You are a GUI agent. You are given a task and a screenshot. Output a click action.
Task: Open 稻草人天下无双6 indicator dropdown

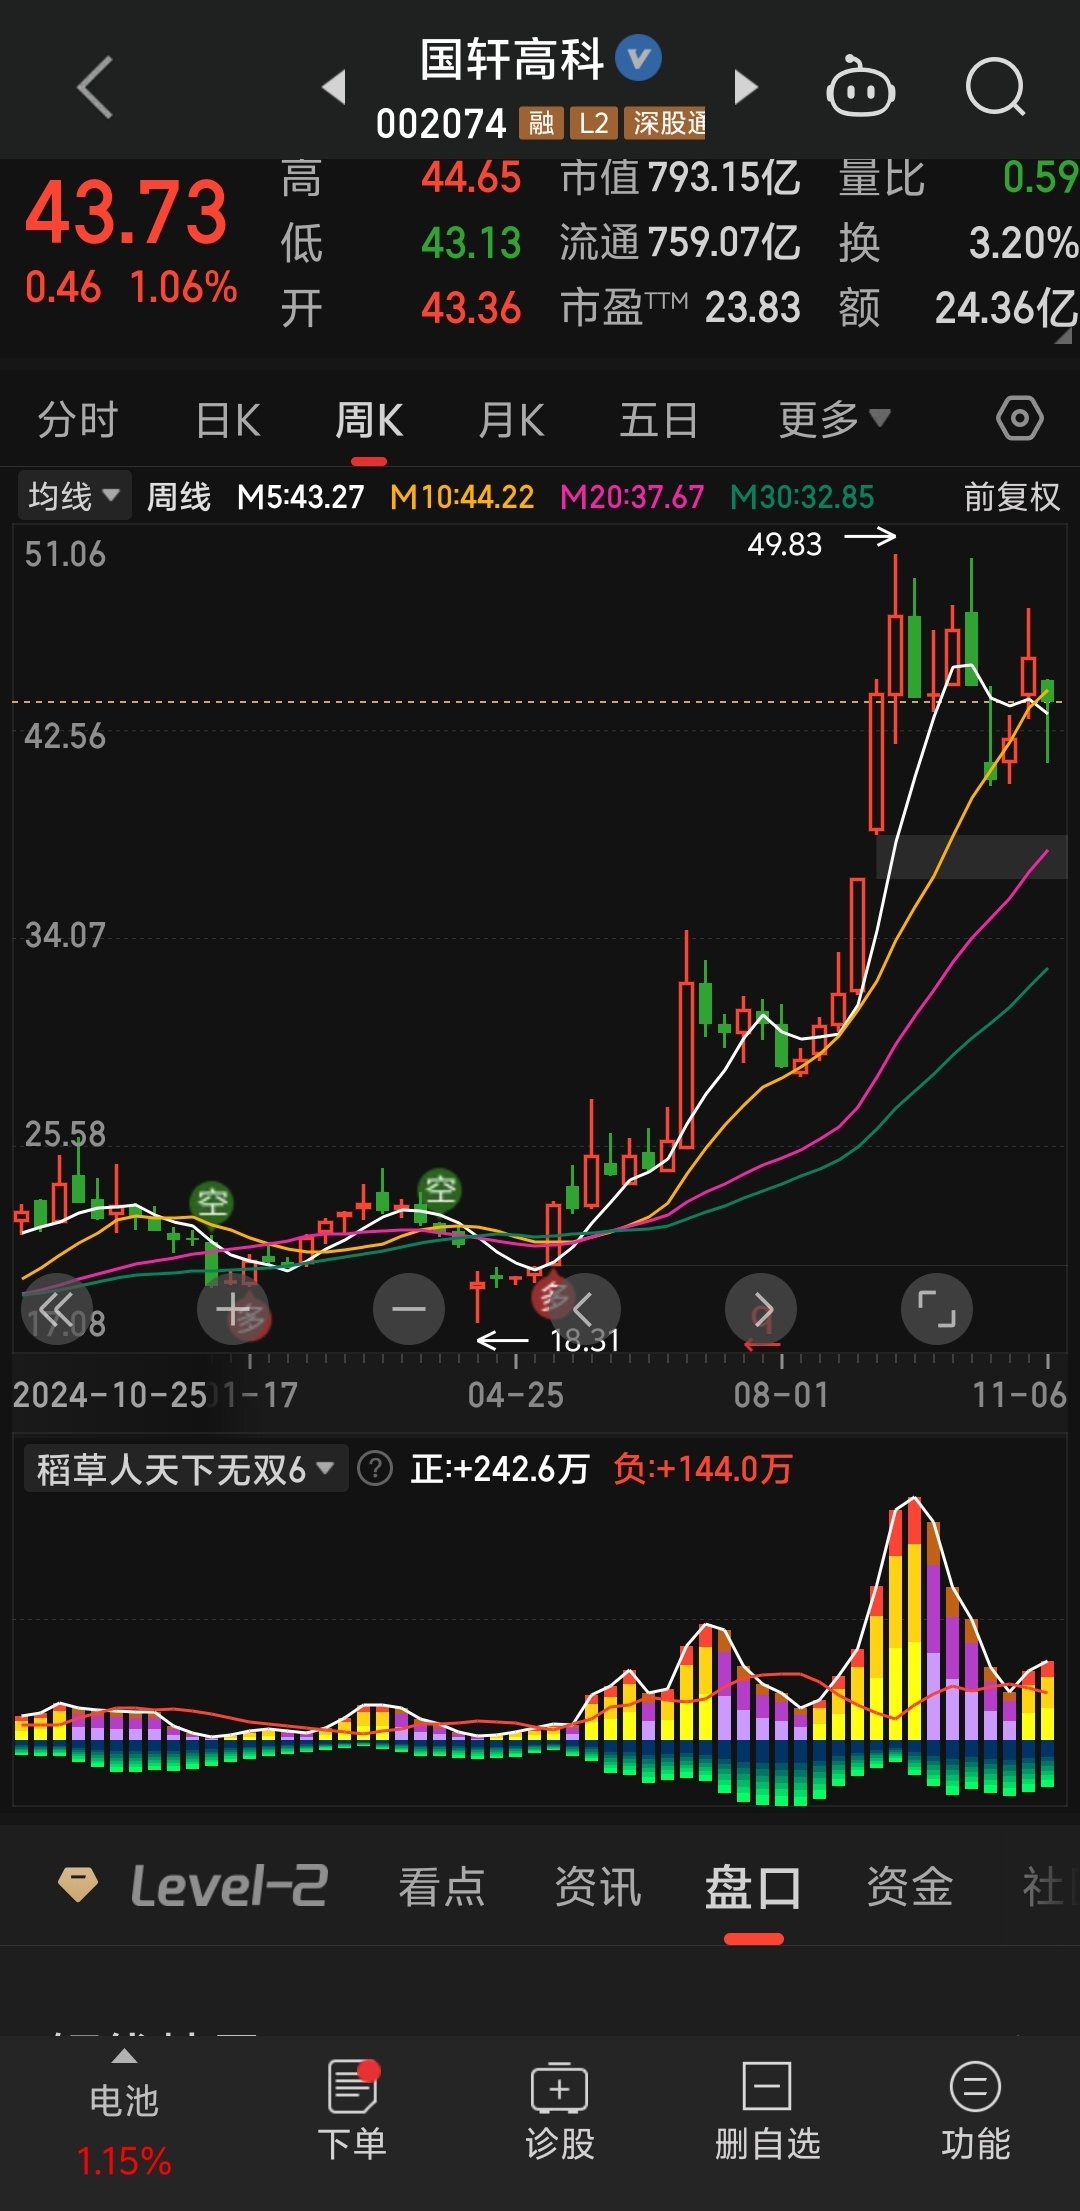tap(185, 1469)
